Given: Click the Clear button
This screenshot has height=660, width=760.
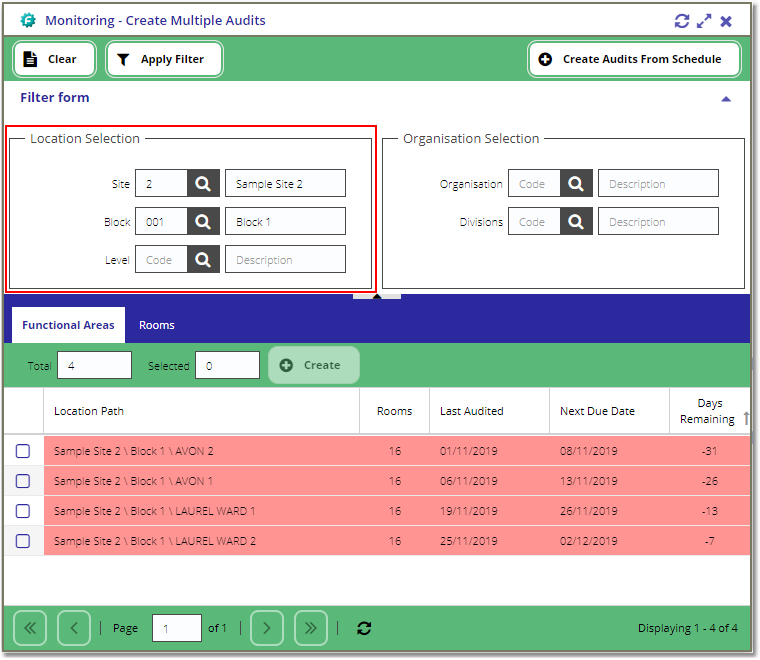Looking at the screenshot, I should coord(54,59).
